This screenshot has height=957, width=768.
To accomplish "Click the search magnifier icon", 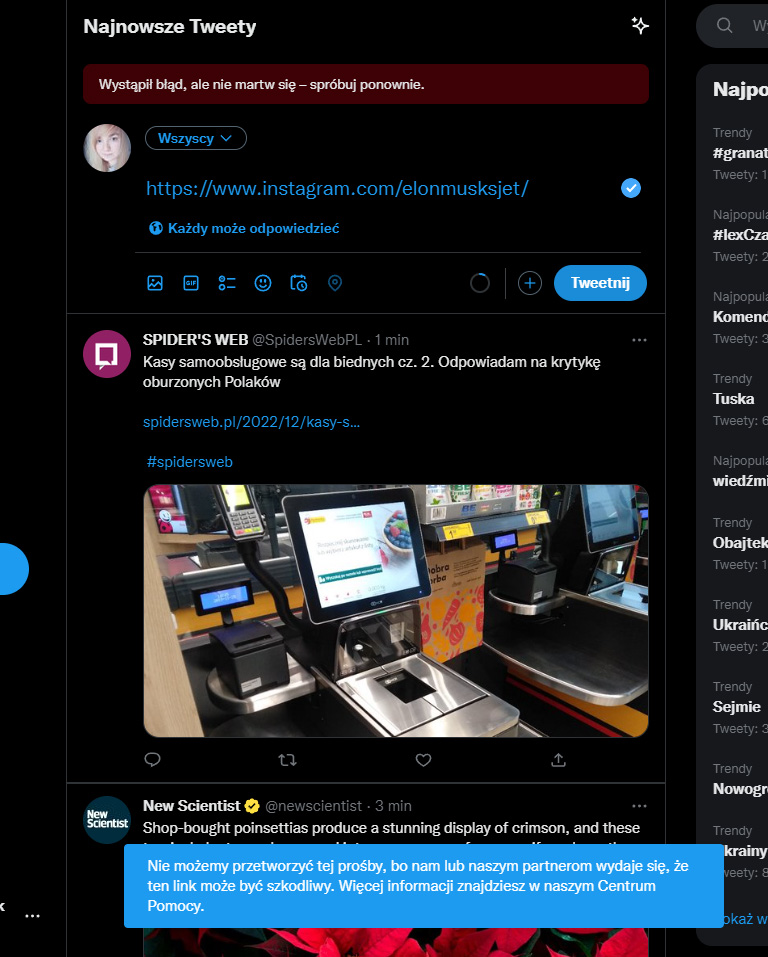I will pos(725,26).
